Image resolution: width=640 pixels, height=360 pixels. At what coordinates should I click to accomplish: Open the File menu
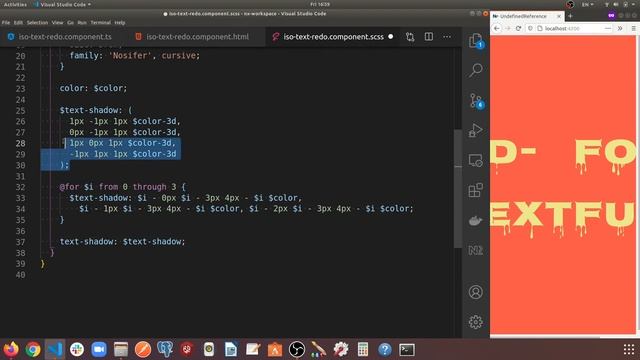point(6,22)
